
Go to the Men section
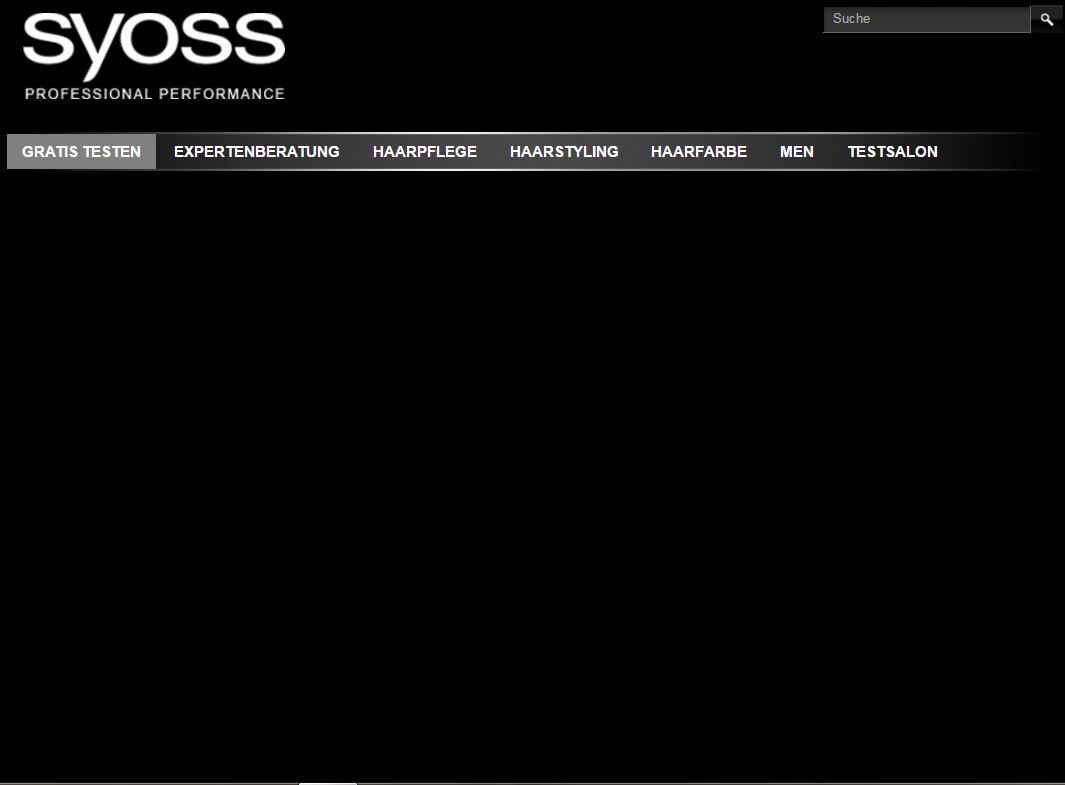click(797, 151)
